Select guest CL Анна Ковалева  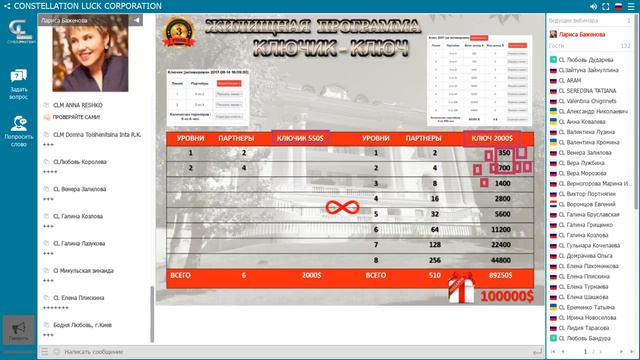582,122
